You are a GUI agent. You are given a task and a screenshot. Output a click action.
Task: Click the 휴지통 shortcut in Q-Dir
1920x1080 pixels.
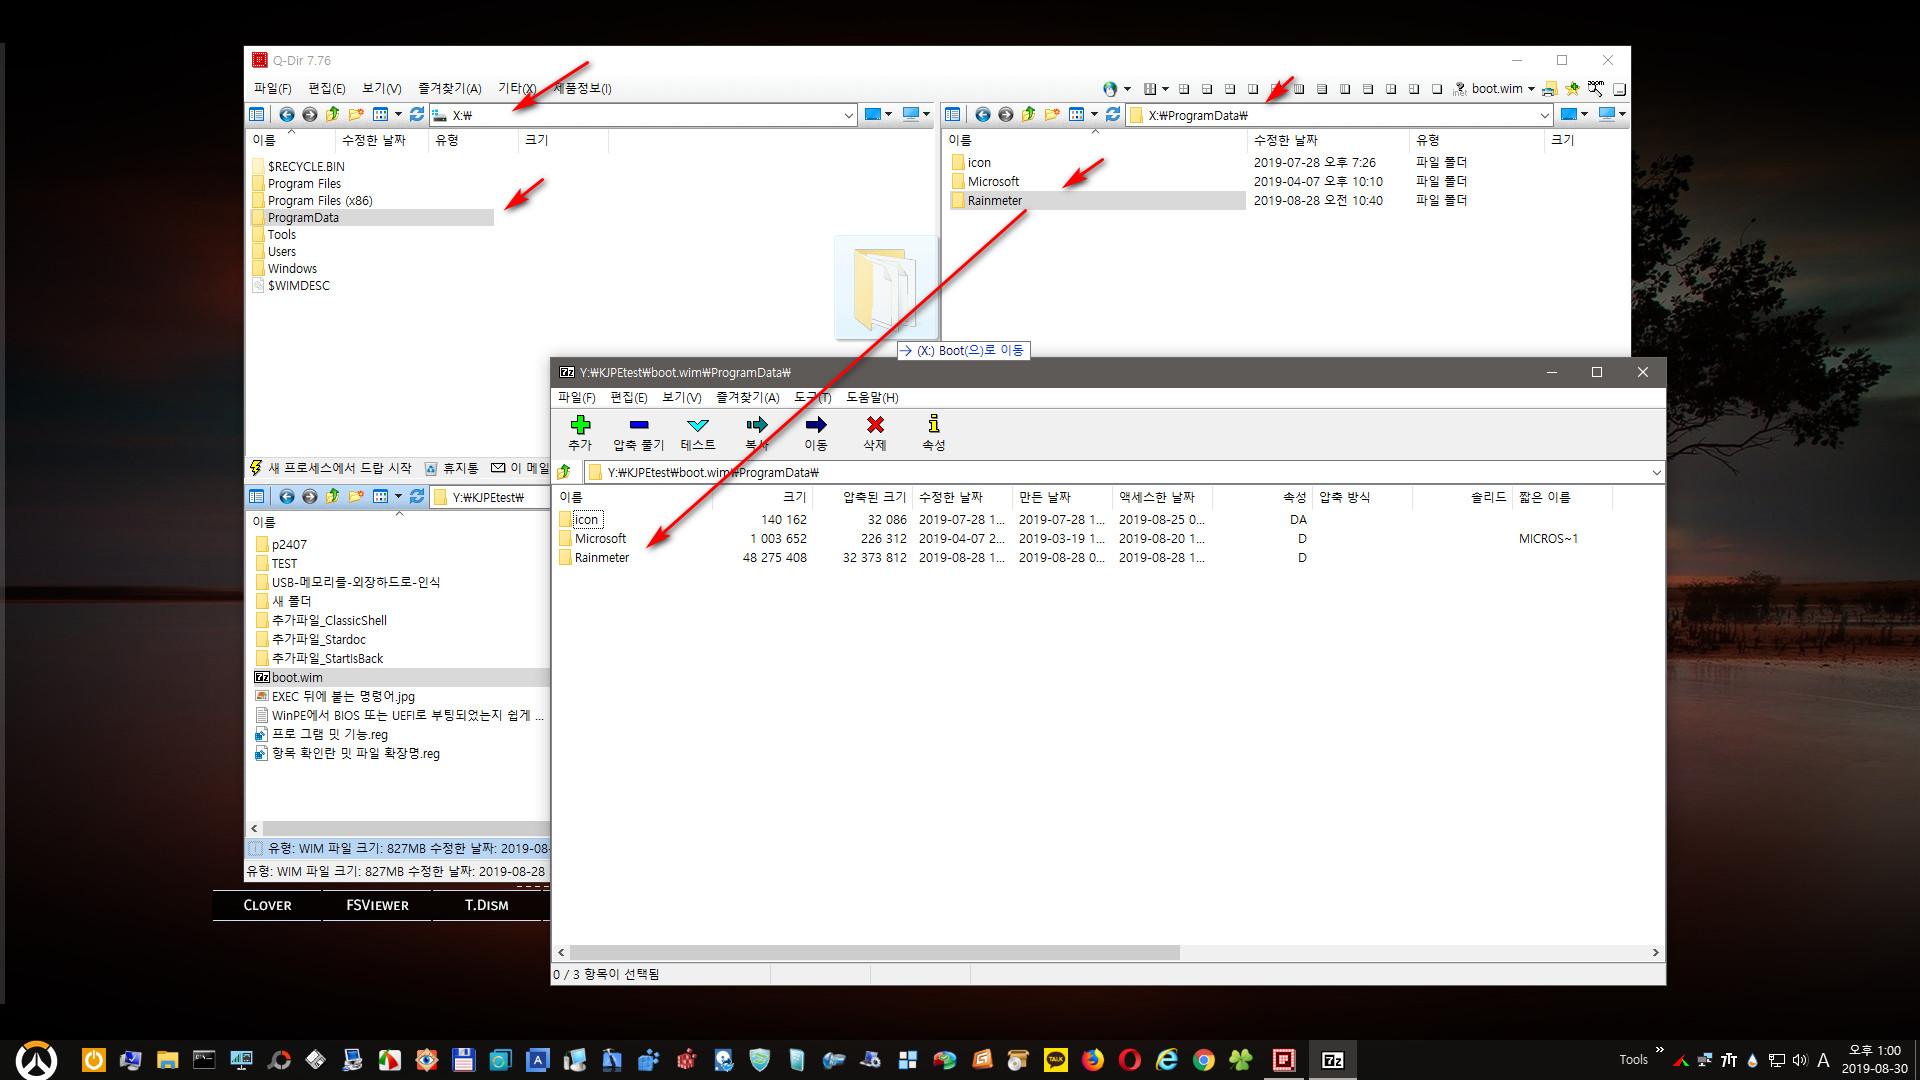click(451, 468)
